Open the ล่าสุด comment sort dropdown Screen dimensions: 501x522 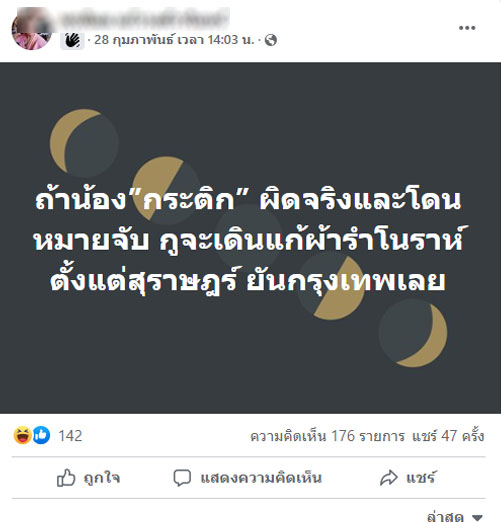(455, 516)
